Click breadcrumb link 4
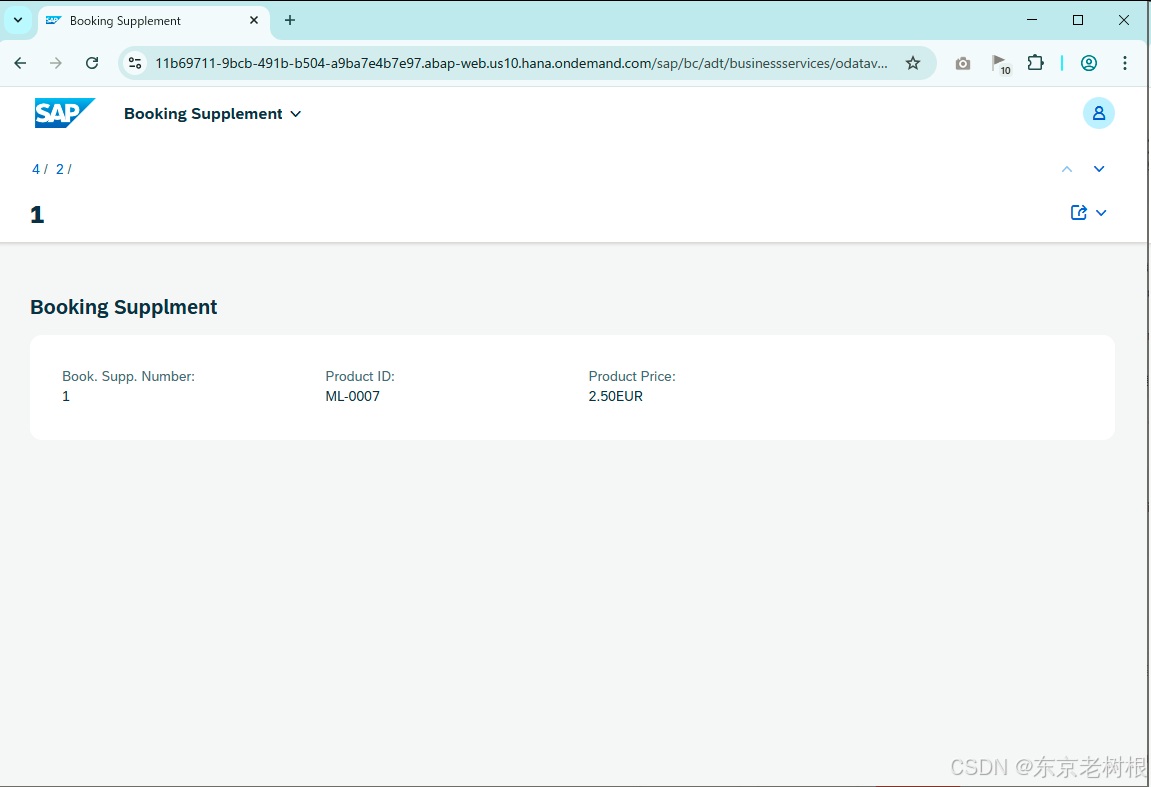 tap(36, 169)
